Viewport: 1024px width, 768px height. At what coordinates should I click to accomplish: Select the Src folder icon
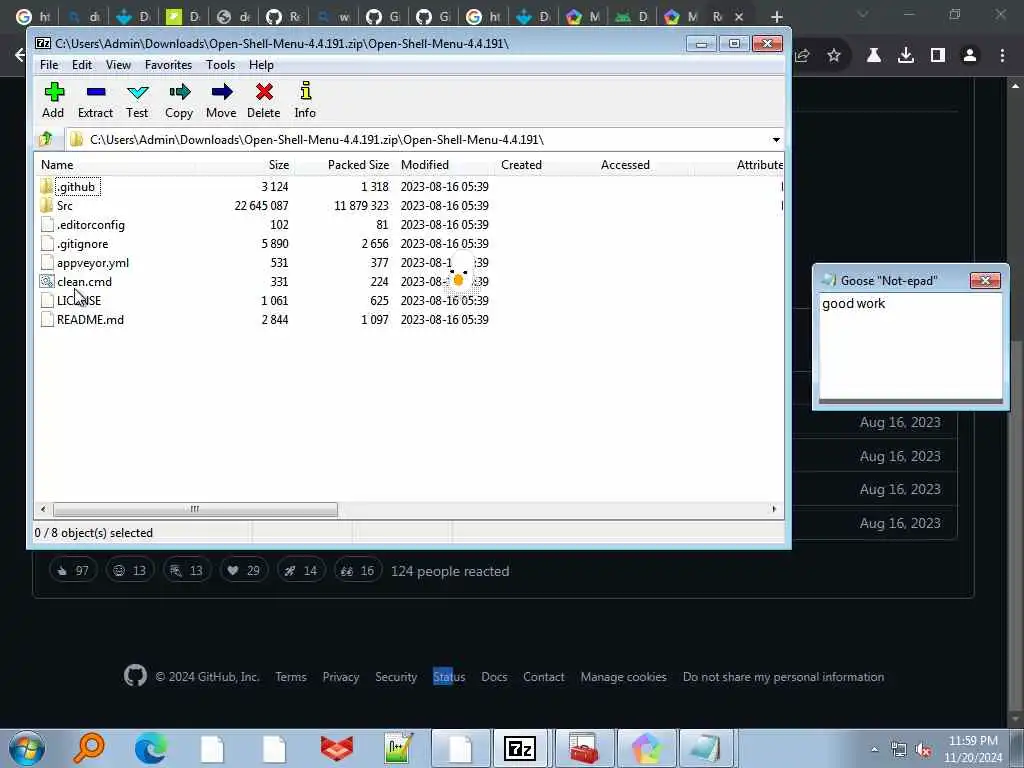pos(46,206)
